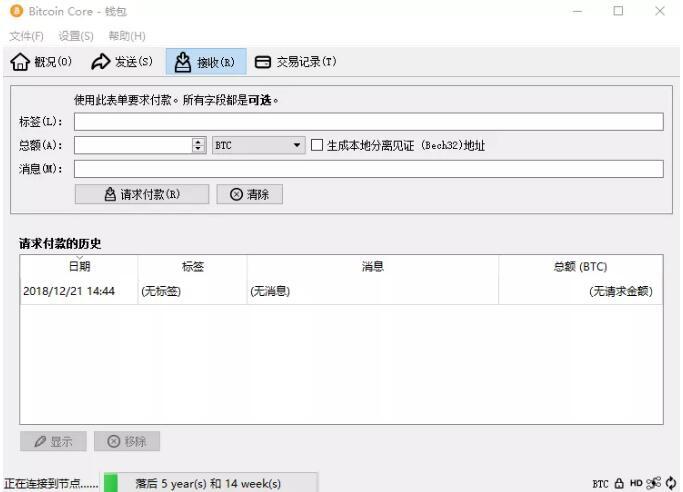Viewport: 683px width, 492px height.
Task: Open the 概况 overview tab
Action: coord(41,62)
